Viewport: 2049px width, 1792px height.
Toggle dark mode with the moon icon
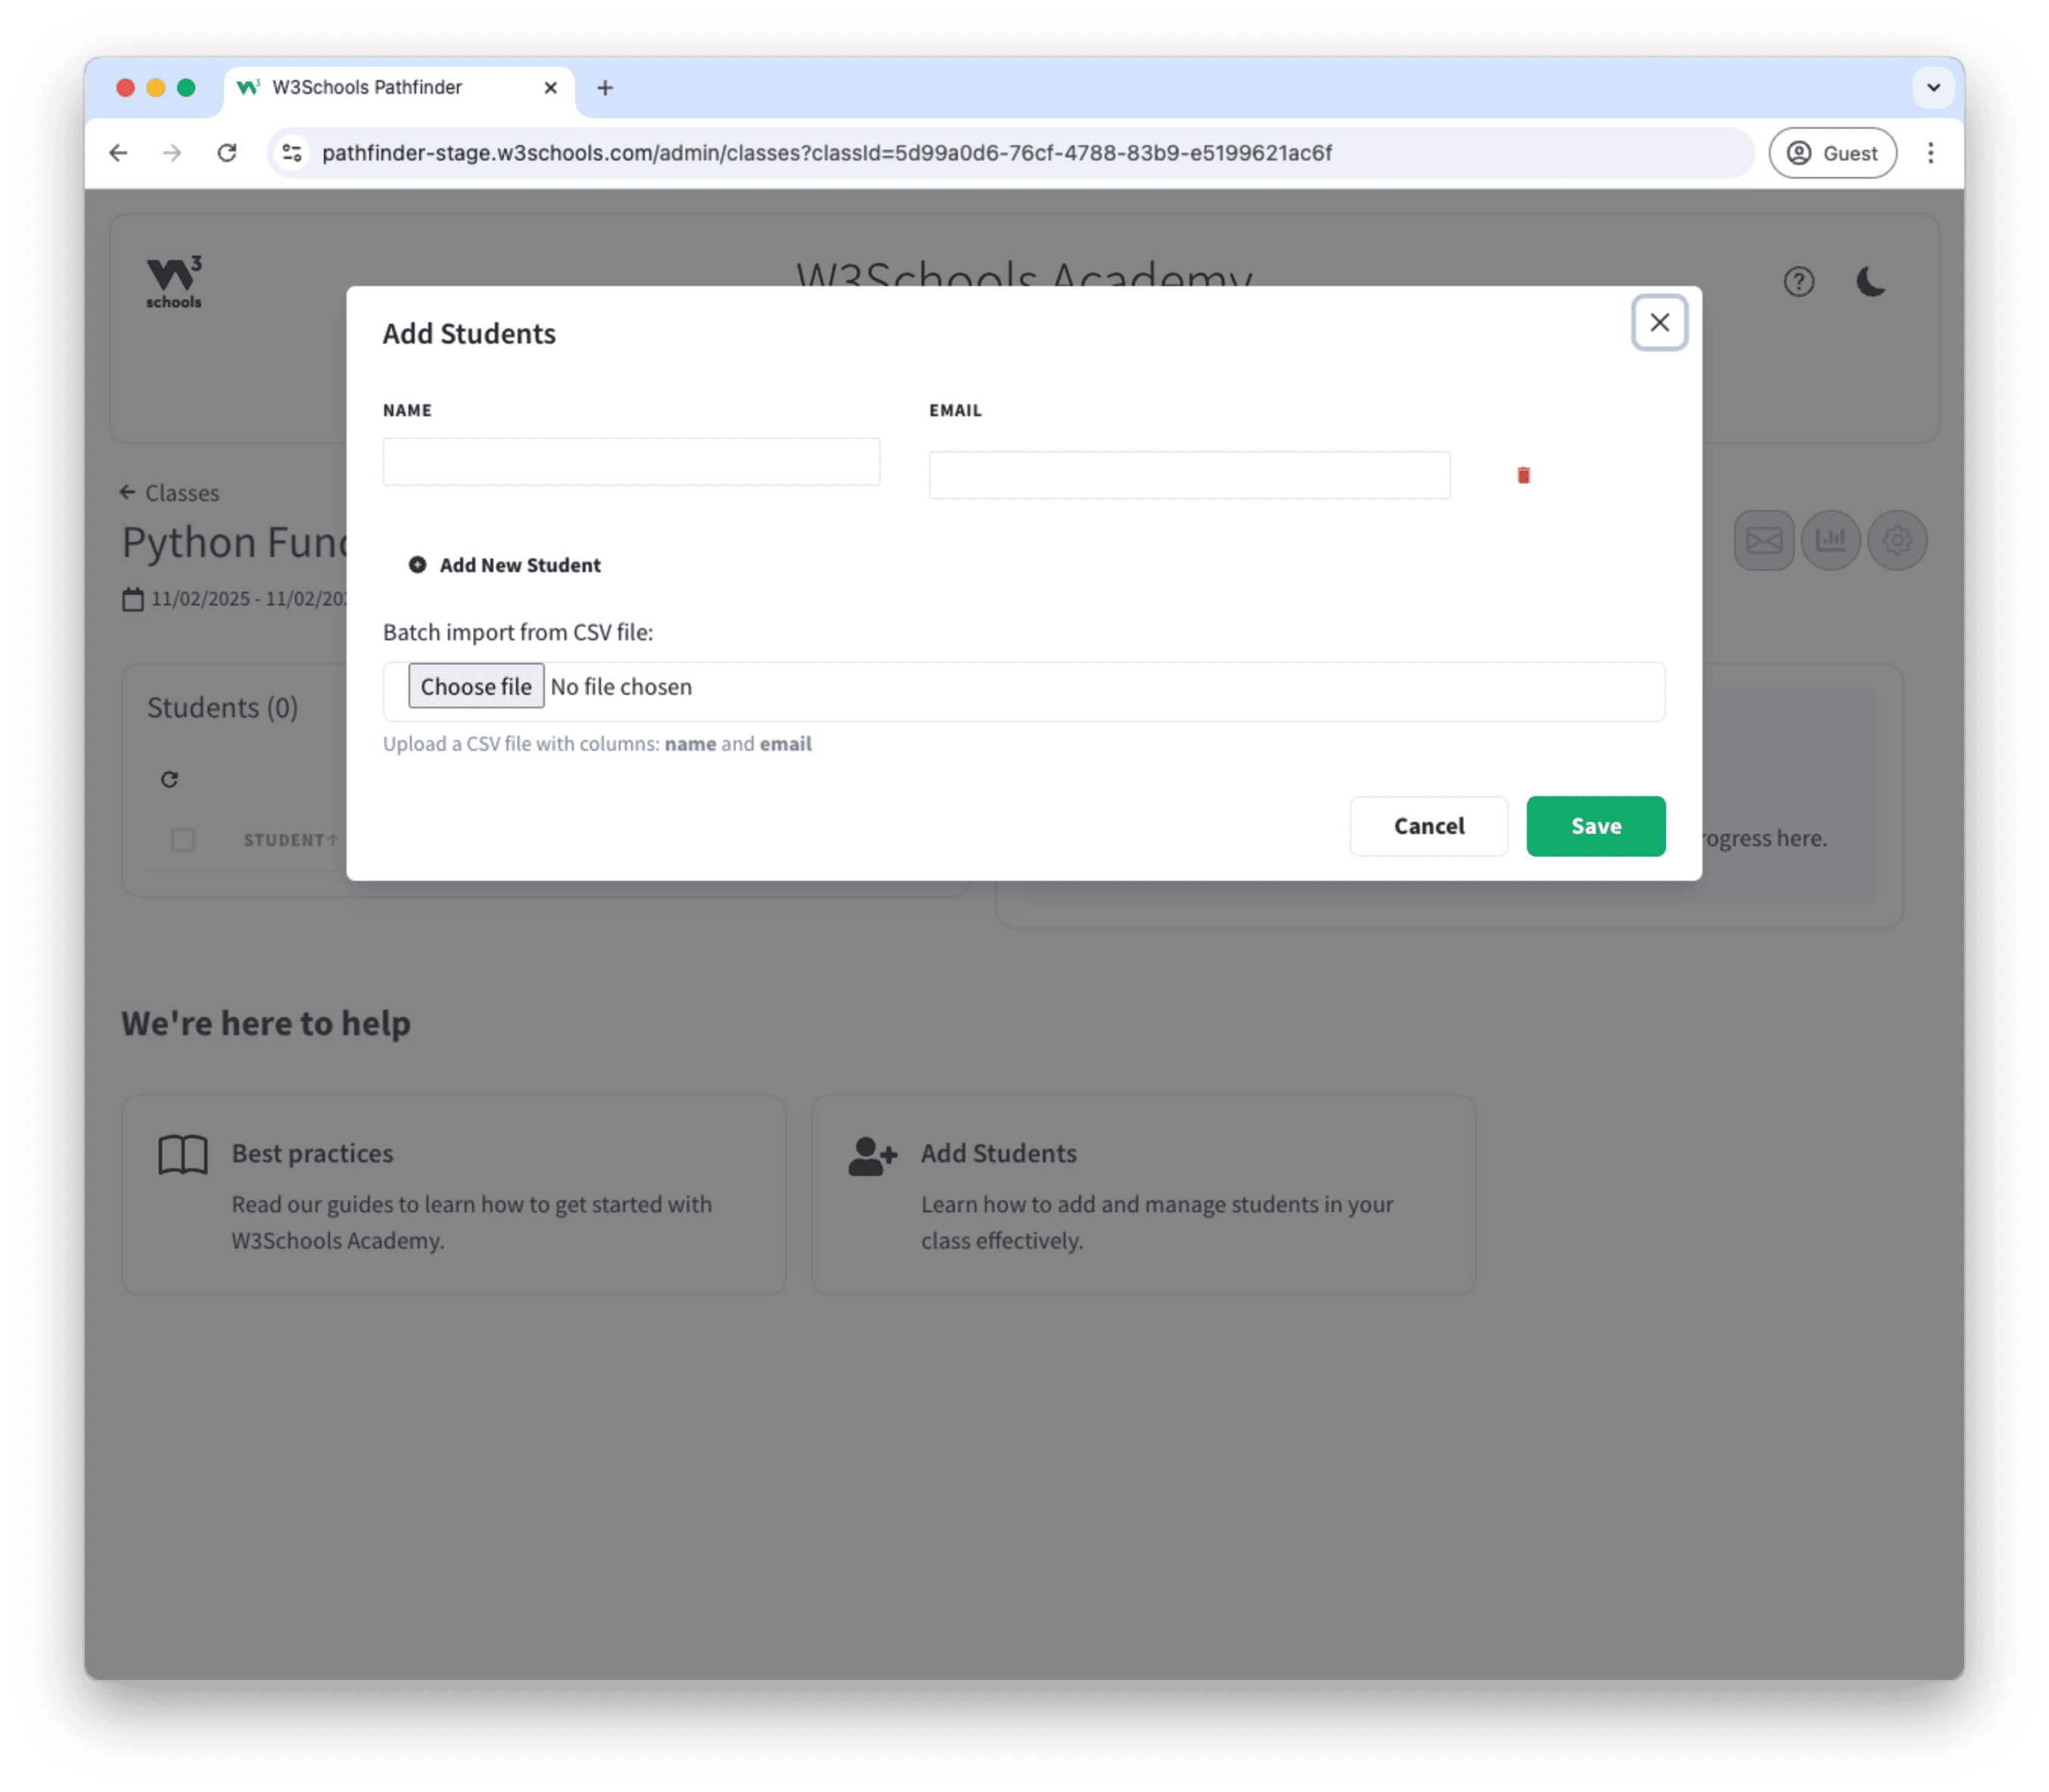(1870, 282)
